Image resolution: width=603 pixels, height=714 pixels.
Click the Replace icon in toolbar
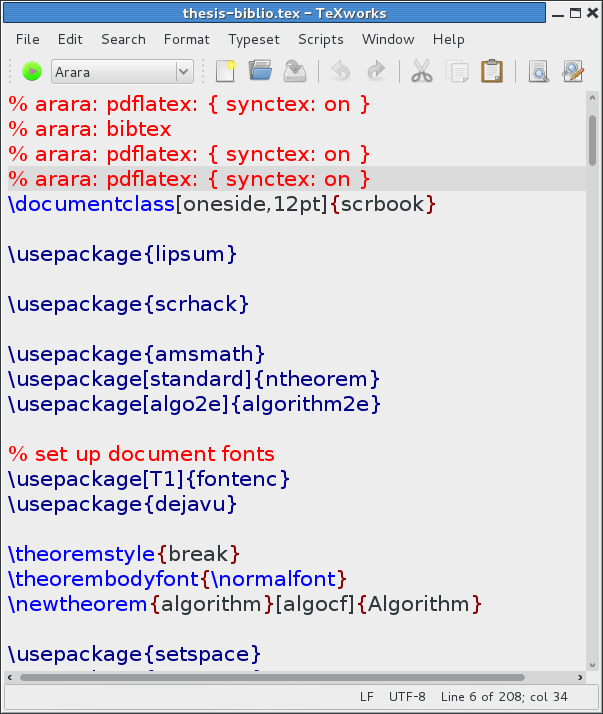click(572, 71)
